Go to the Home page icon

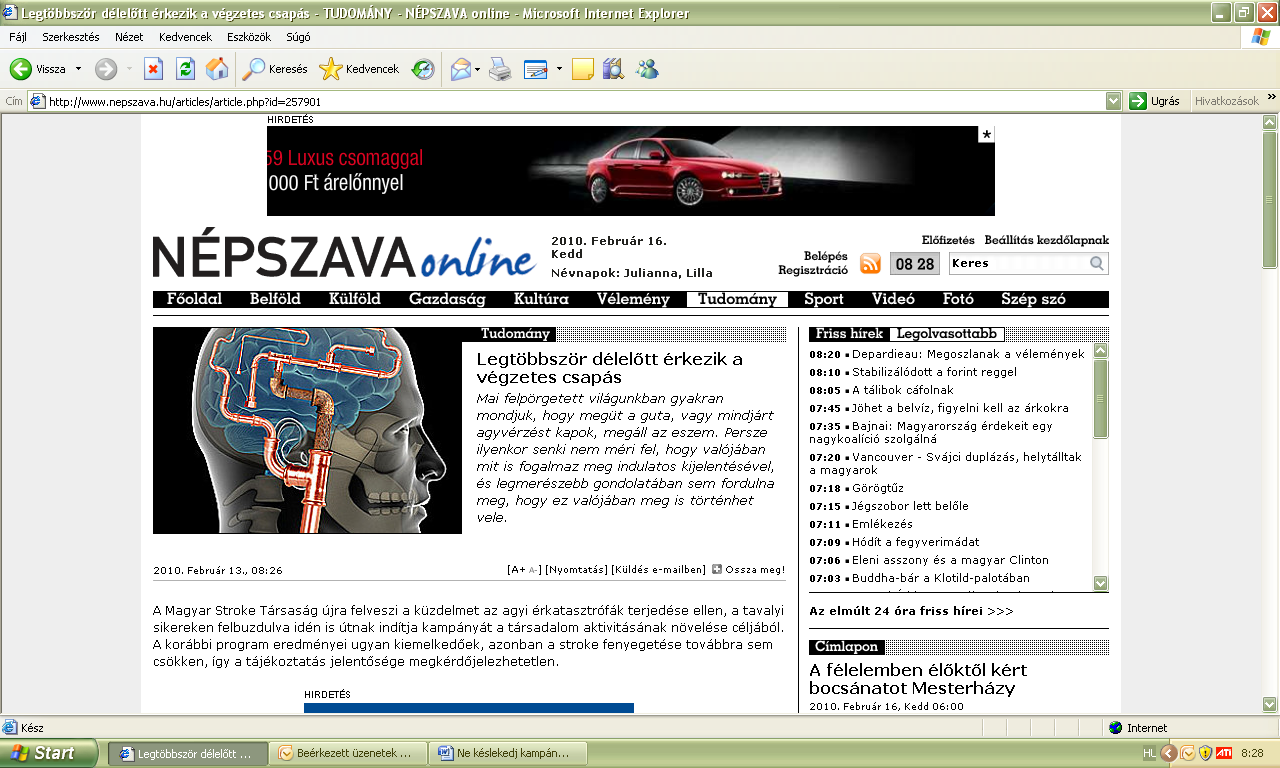pyautogui.click(x=216, y=69)
